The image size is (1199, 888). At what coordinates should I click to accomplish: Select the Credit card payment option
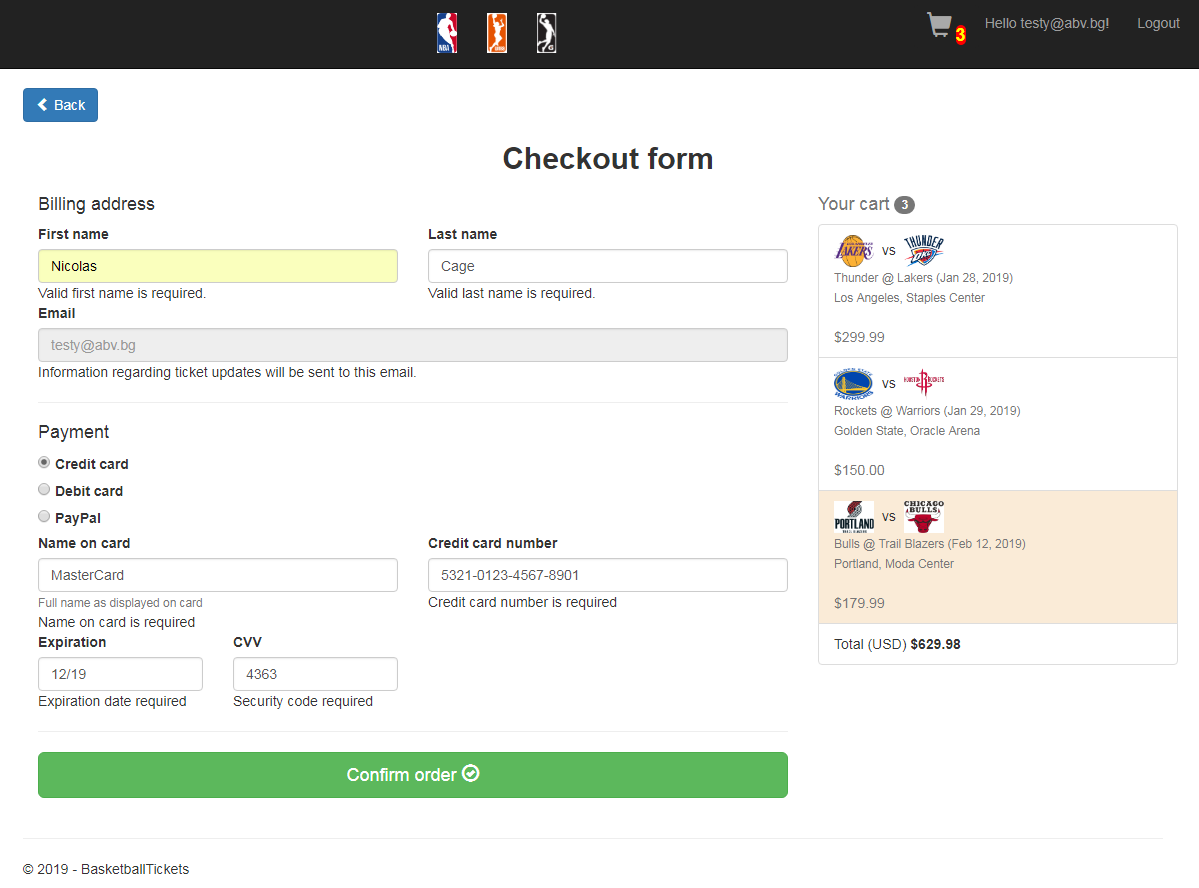pyautogui.click(x=44, y=463)
